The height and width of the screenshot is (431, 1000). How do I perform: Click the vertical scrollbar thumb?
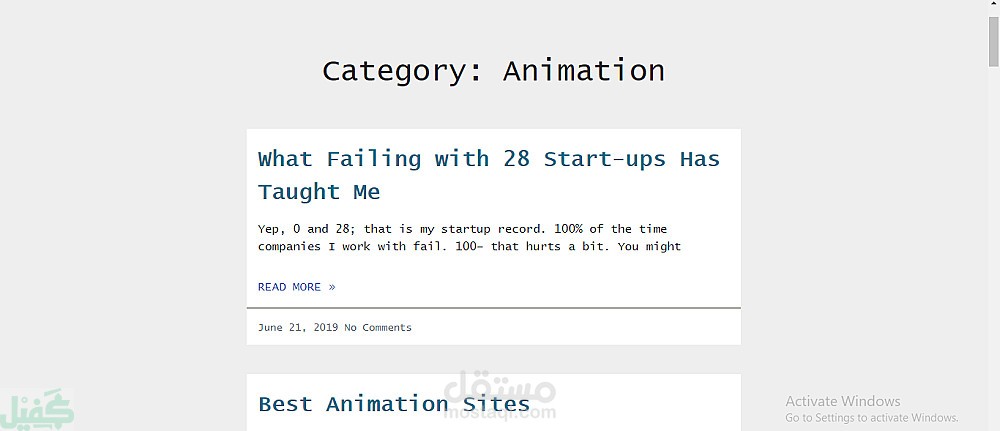(x=994, y=41)
